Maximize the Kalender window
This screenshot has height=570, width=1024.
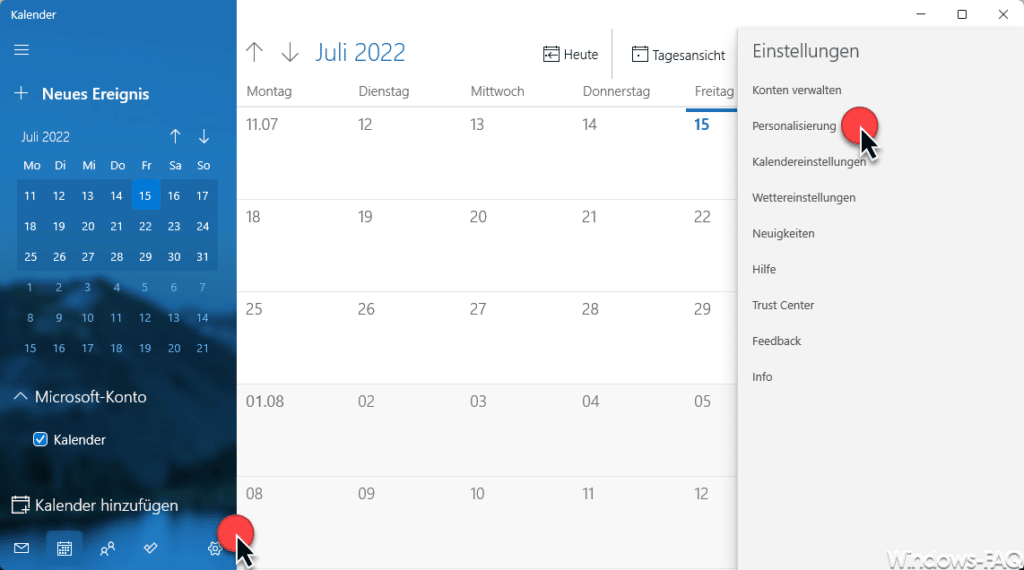tap(962, 14)
